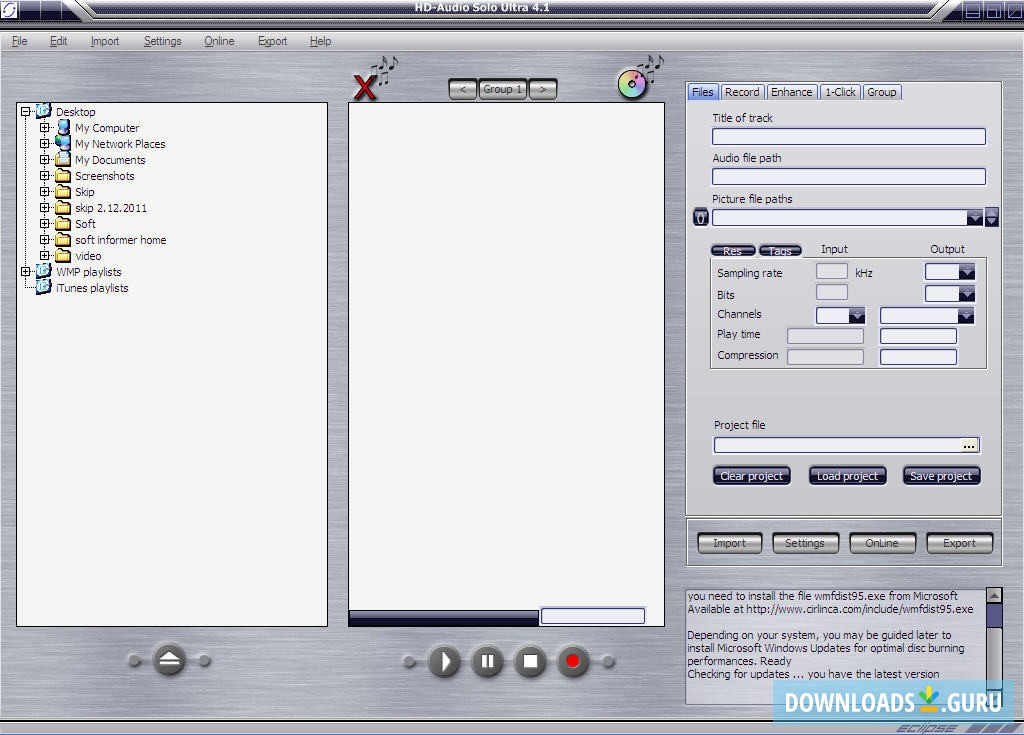Click the picture paths up/down stepper
The image size is (1024, 735).
click(x=991, y=217)
